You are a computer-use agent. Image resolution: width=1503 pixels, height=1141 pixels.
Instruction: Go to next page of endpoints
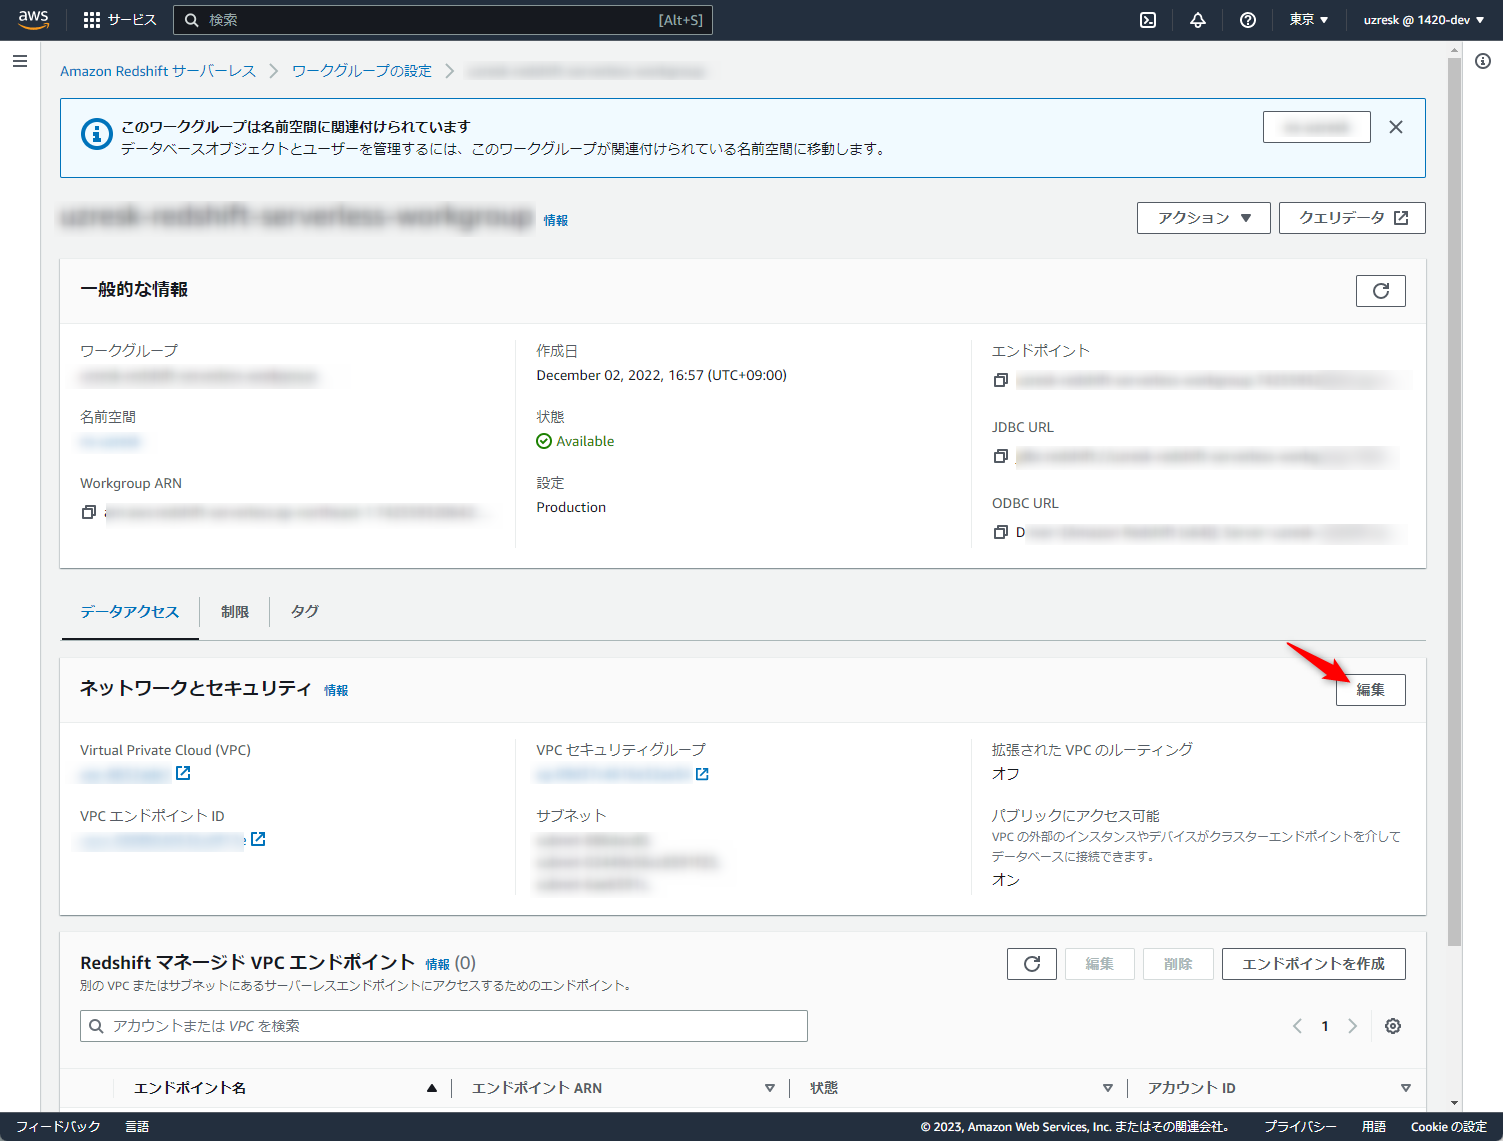click(1352, 1026)
